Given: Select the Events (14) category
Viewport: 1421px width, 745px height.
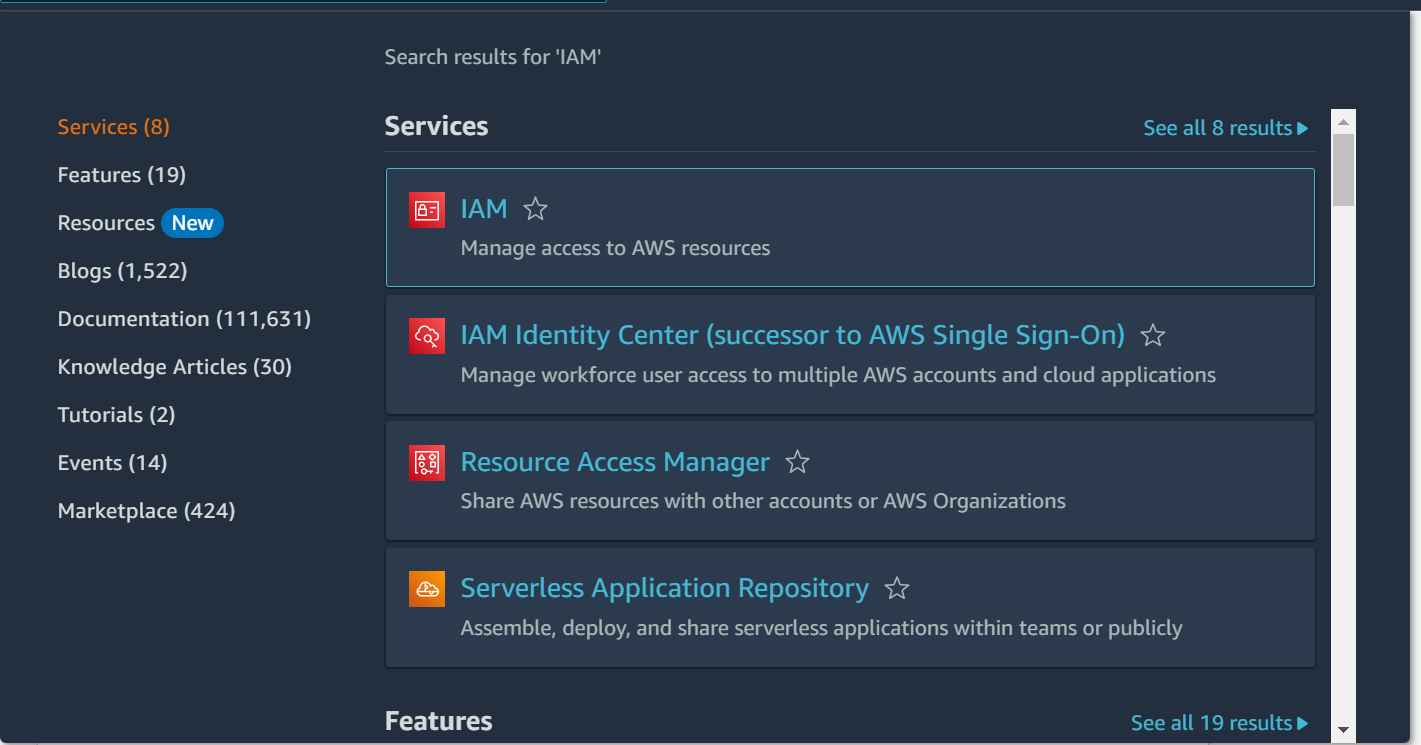Looking at the screenshot, I should coord(113,463).
